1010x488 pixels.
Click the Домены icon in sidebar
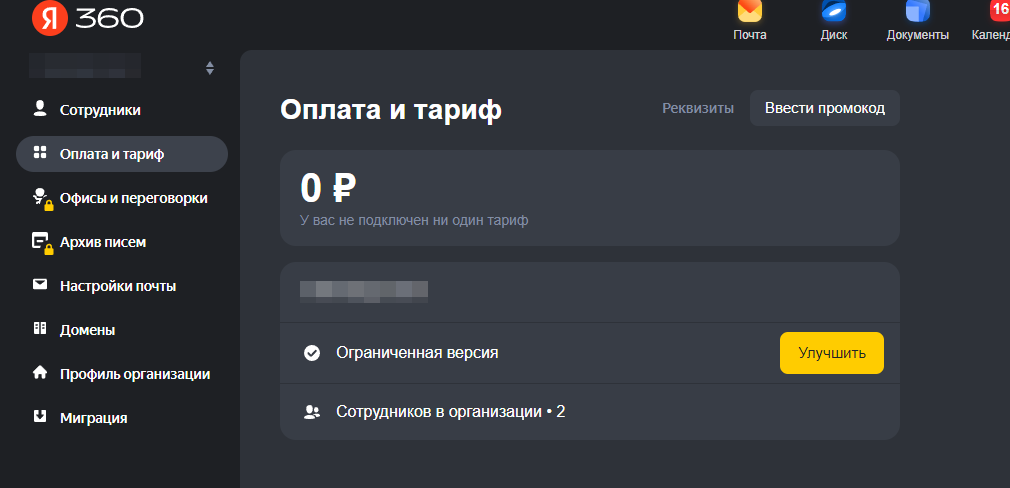coord(40,328)
